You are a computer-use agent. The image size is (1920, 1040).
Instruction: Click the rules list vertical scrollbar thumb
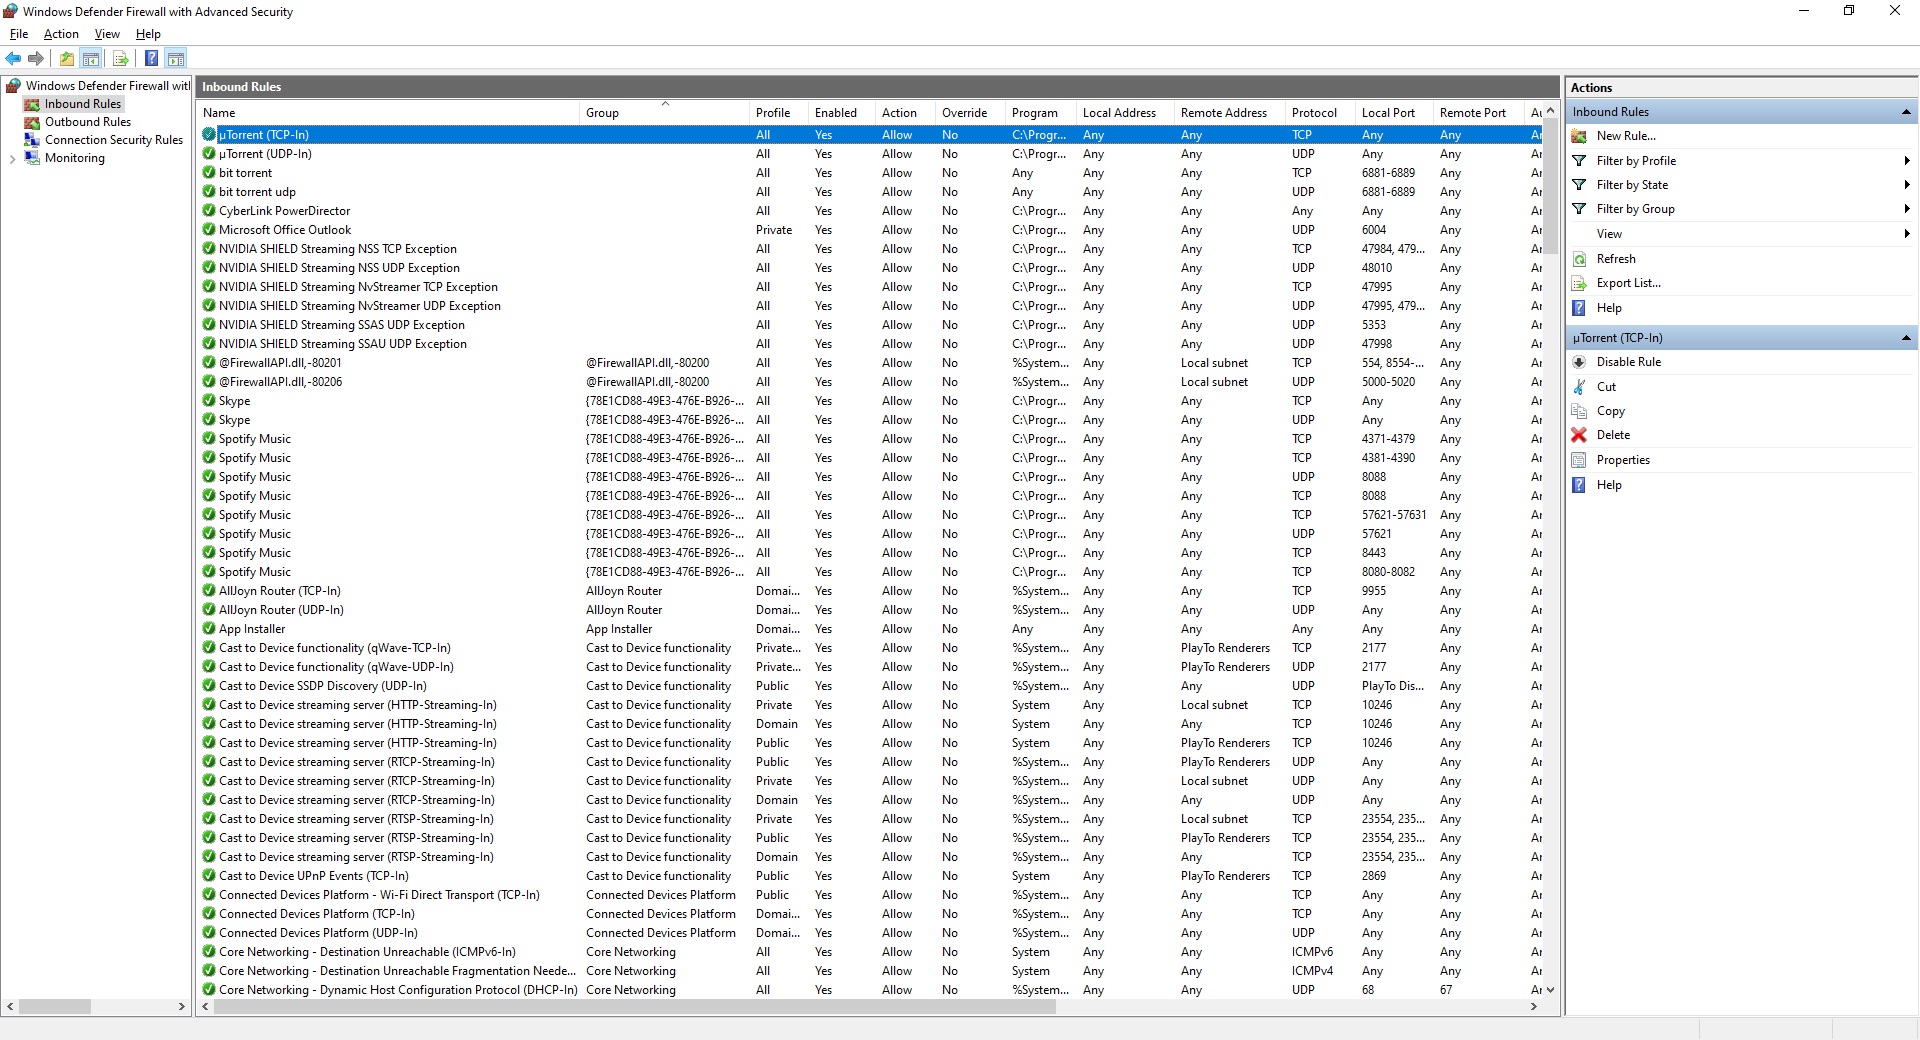(x=1550, y=186)
